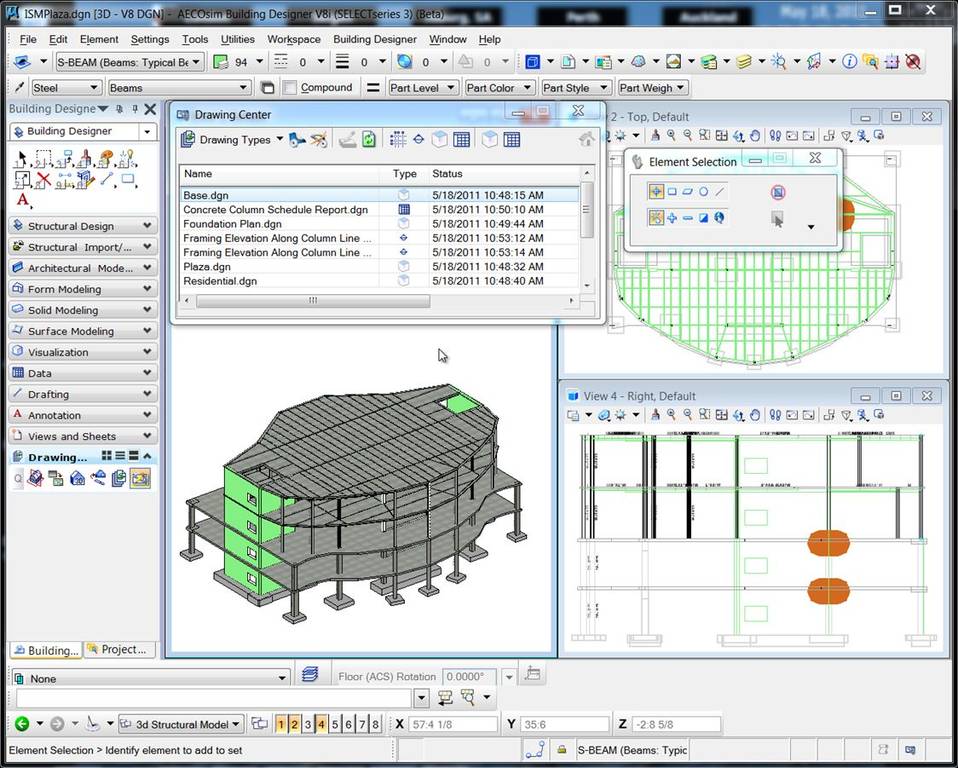Click the green Back arrow button

click(22, 724)
